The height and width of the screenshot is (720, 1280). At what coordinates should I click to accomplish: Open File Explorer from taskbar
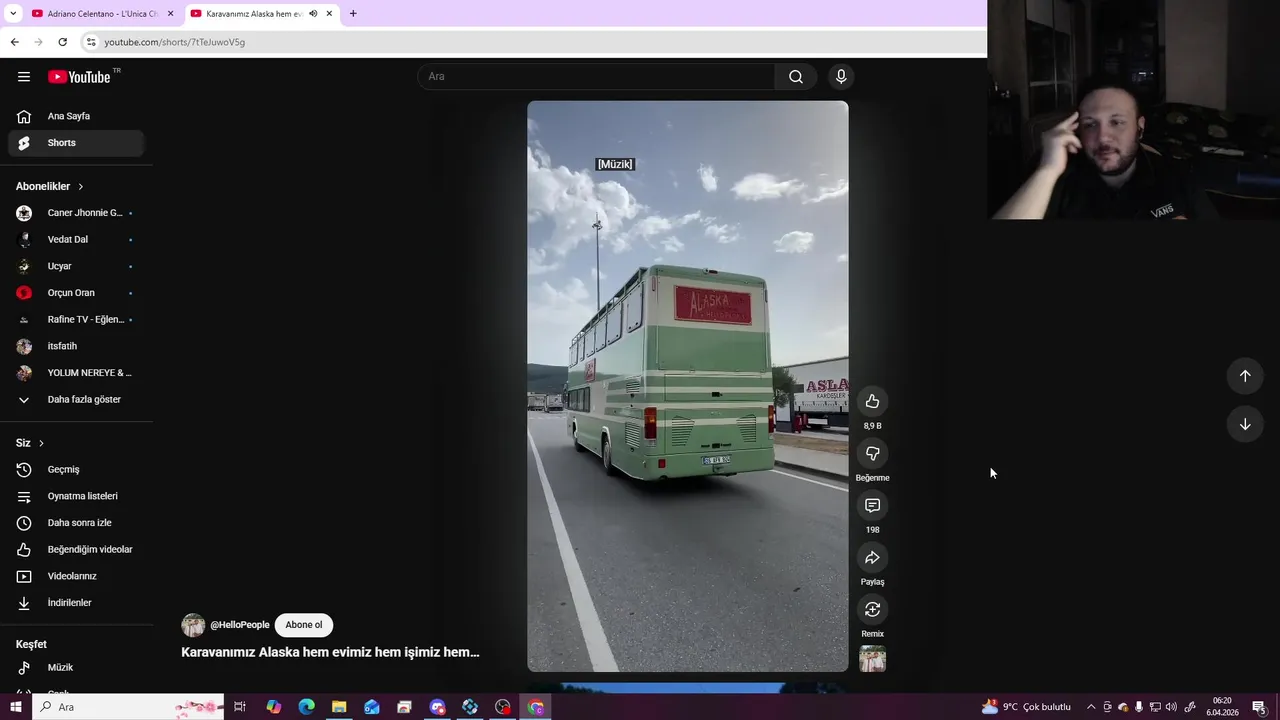click(x=339, y=707)
